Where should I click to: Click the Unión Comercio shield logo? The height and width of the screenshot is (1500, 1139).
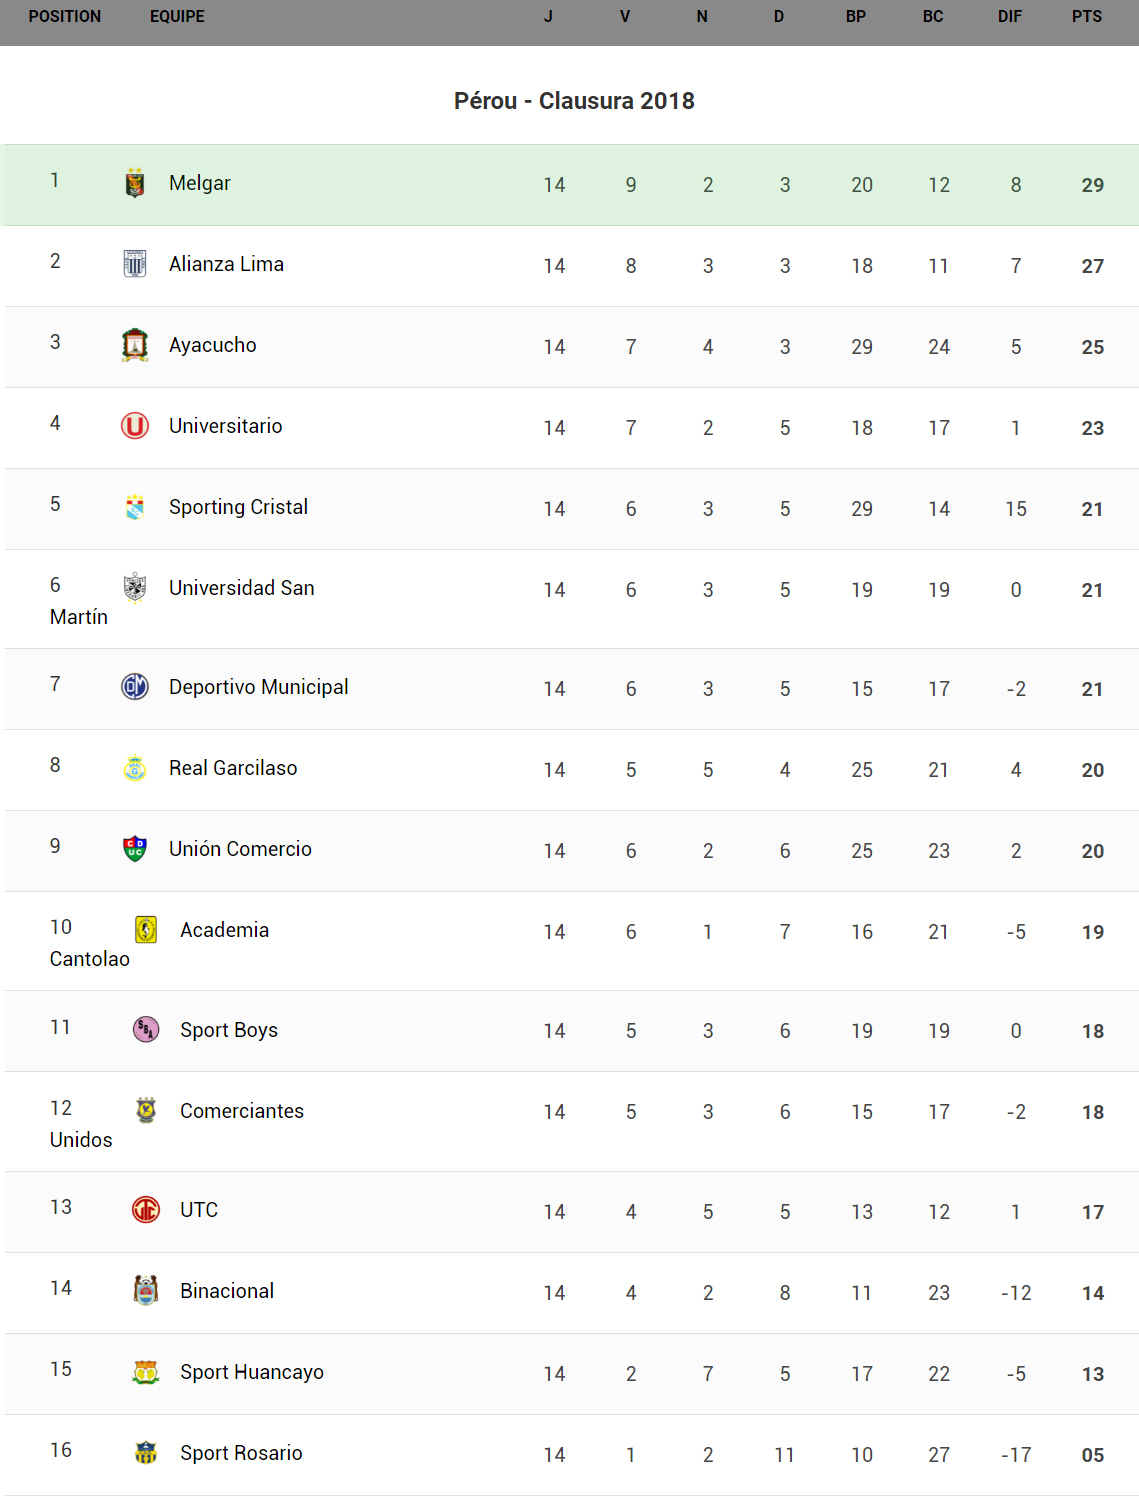(135, 849)
